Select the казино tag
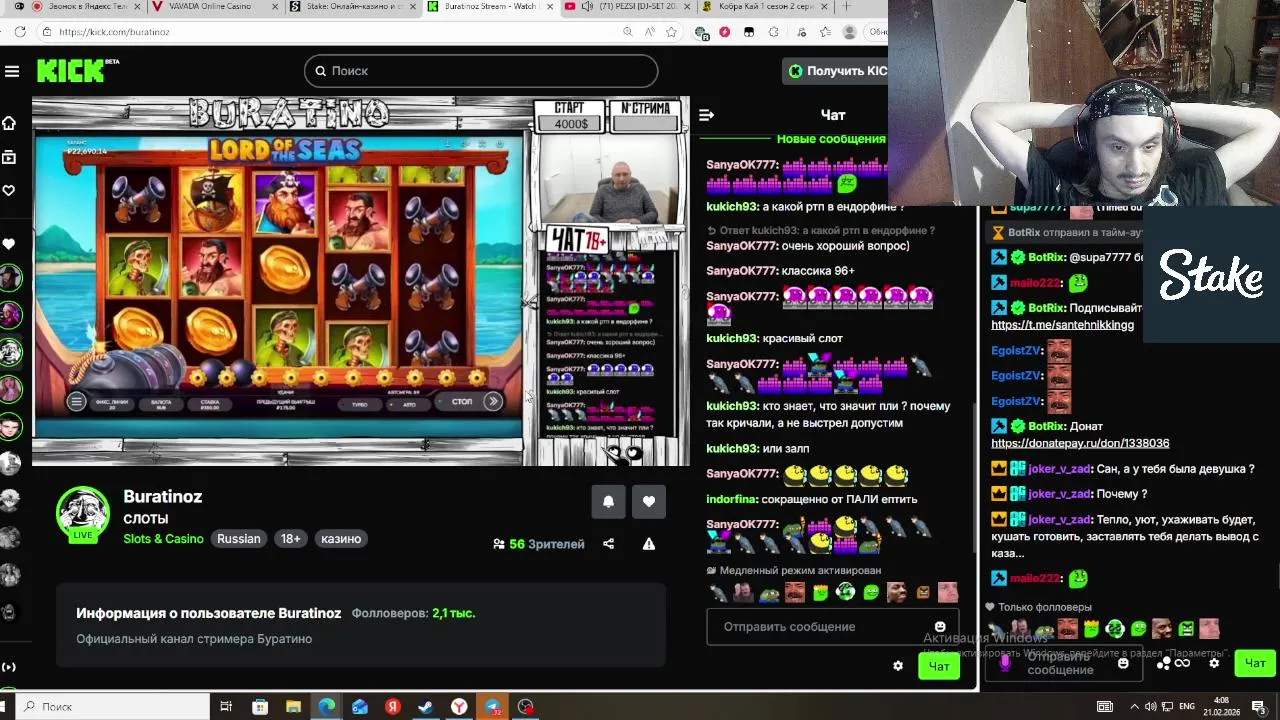The image size is (1280, 720). 341,539
